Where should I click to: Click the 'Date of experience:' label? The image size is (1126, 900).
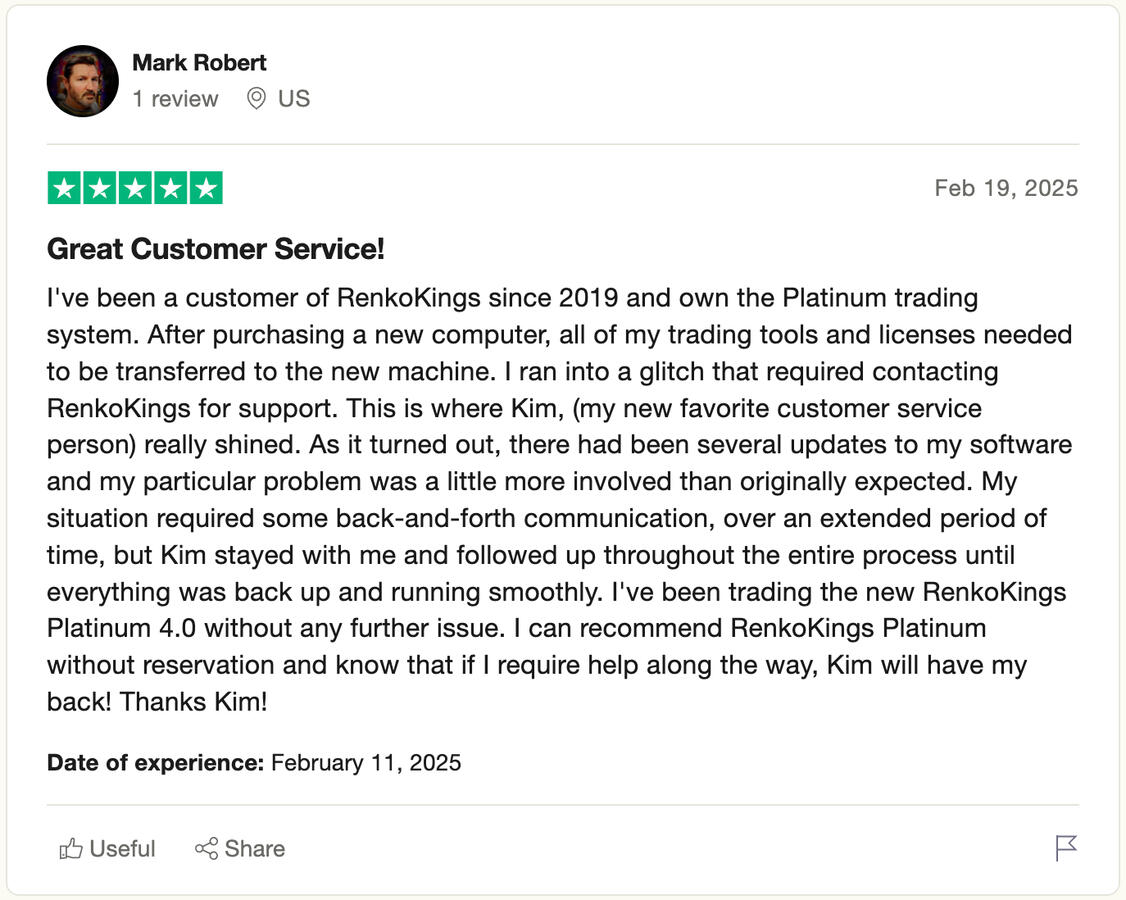point(155,763)
